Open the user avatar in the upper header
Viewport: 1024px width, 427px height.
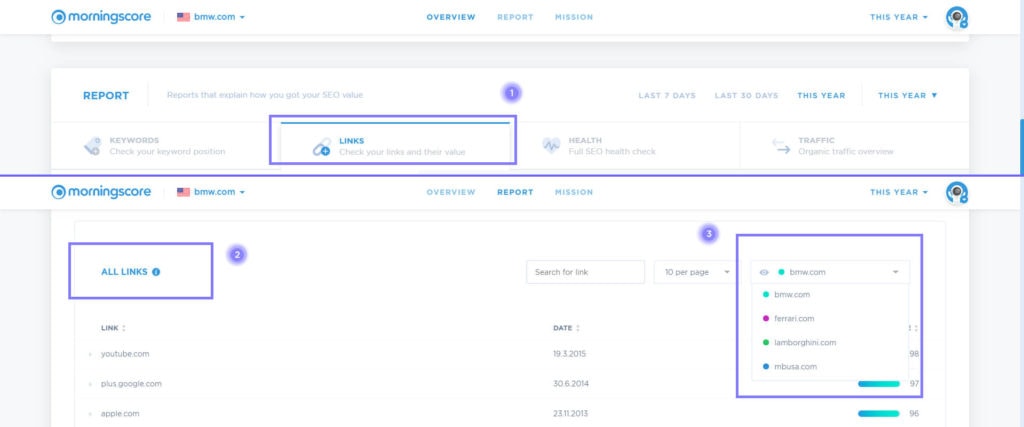[957, 18]
